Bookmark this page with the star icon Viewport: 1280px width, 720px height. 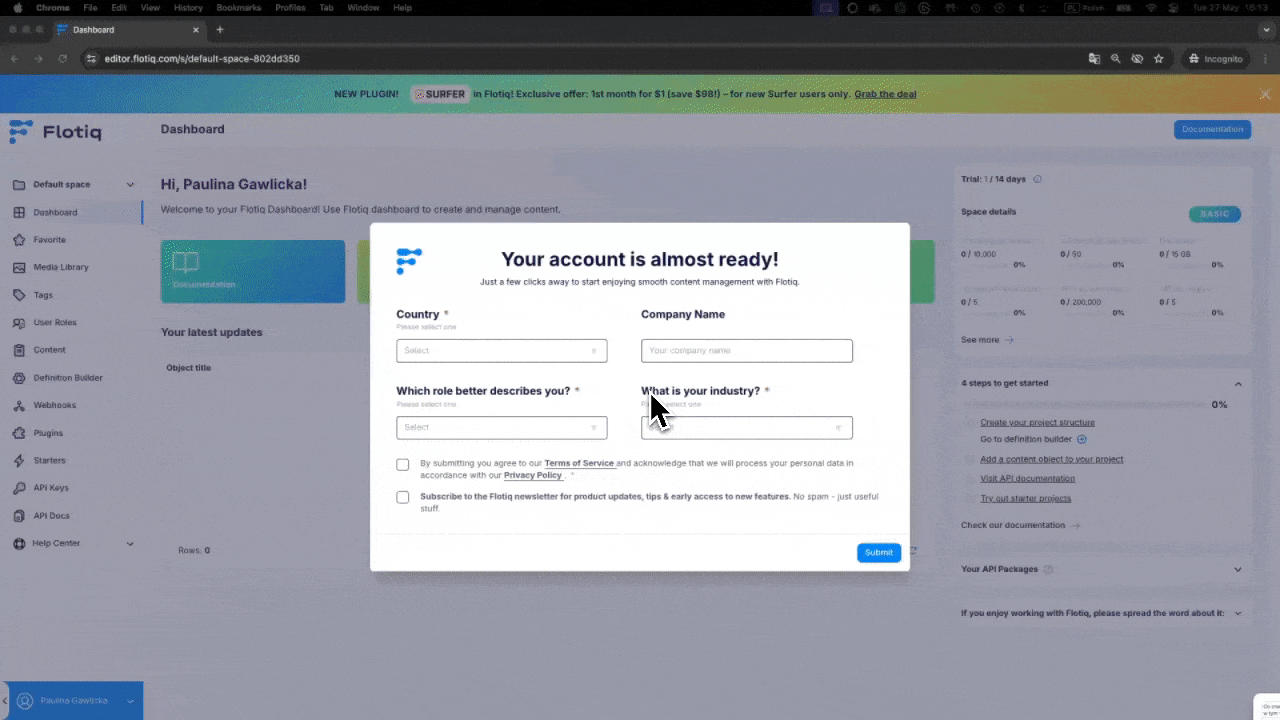(1159, 59)
